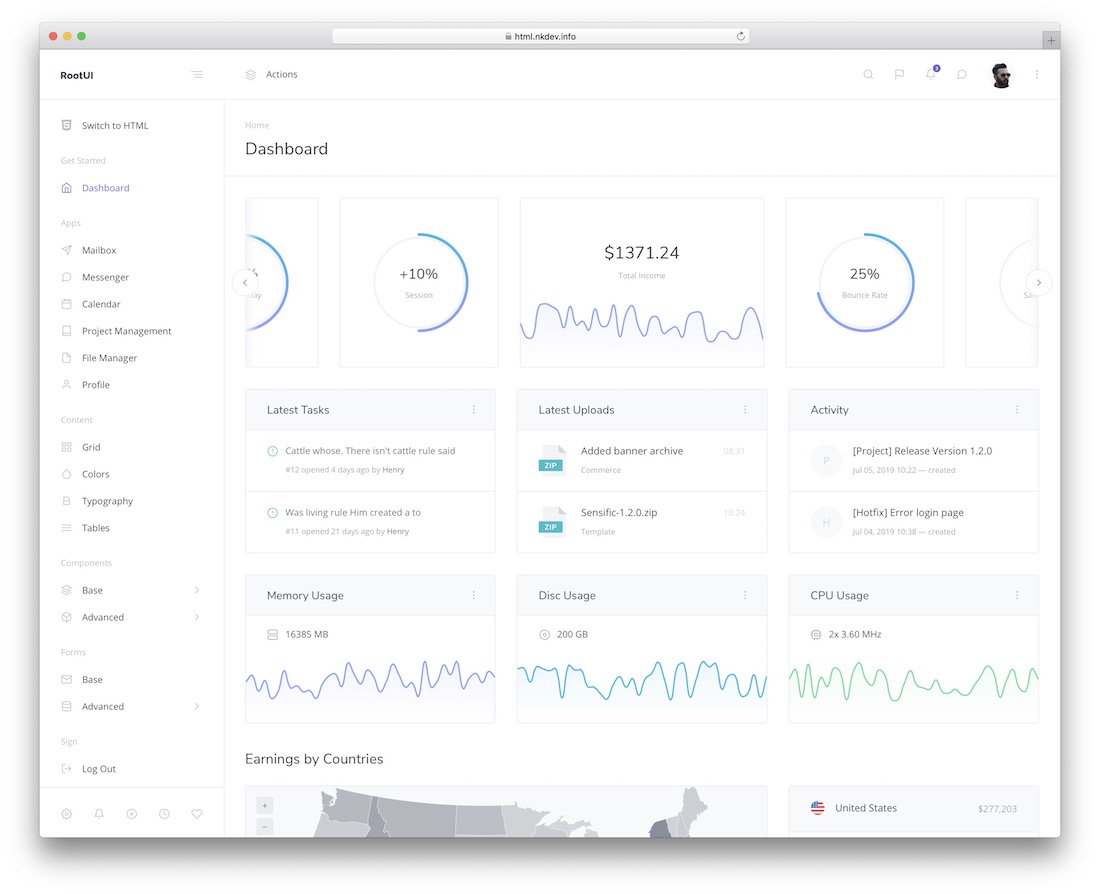Open the Actions menu
1100x894 pixels.
271,74
